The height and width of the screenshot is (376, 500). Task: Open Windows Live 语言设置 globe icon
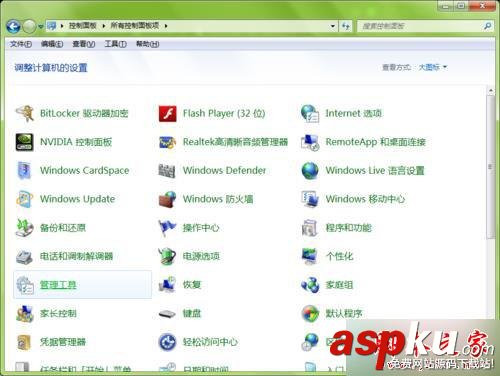coord(310,170)
